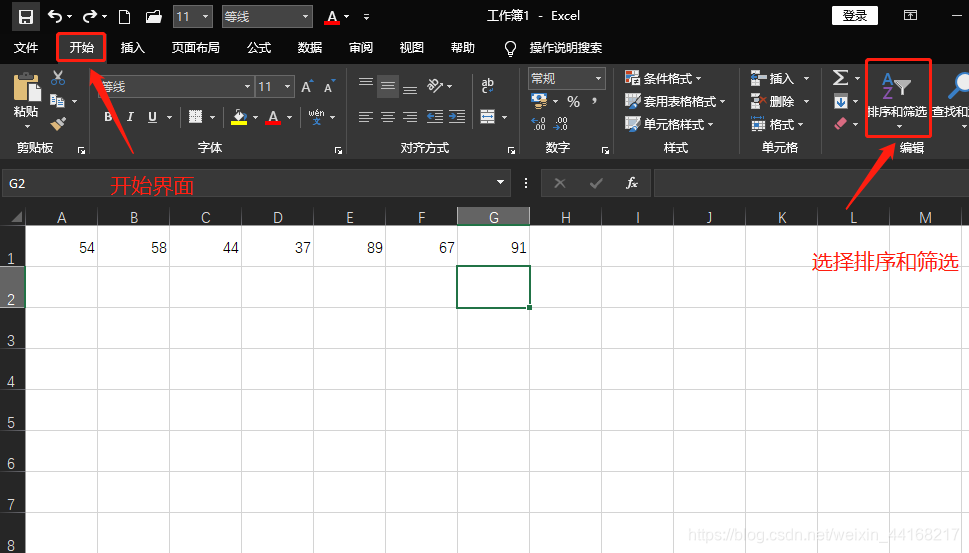This screenshot has width=969, height=553.
Task: Activate the Format Painter brush
Action: click(x=58, y=124)
